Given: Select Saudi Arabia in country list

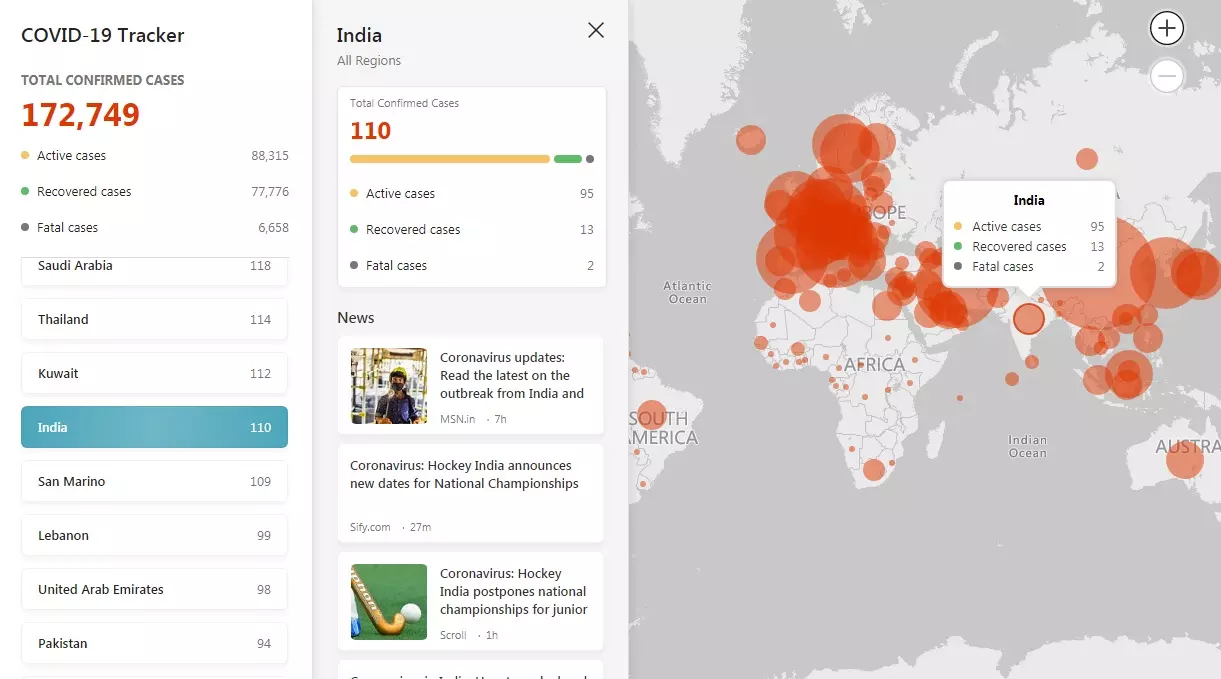Looking at the screenshot, I should pyautogui.click(x=154, y=267).
